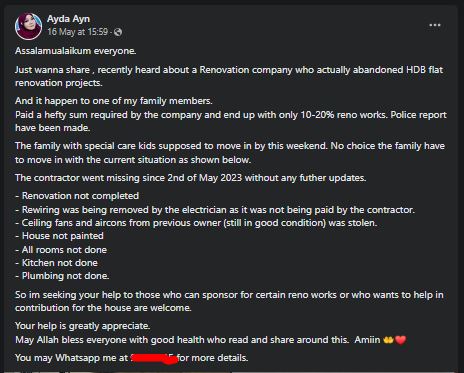This screenshot has width=464, height=373.
Task: Click the So im seeking your help paragraph
Action: click(229, 301)
